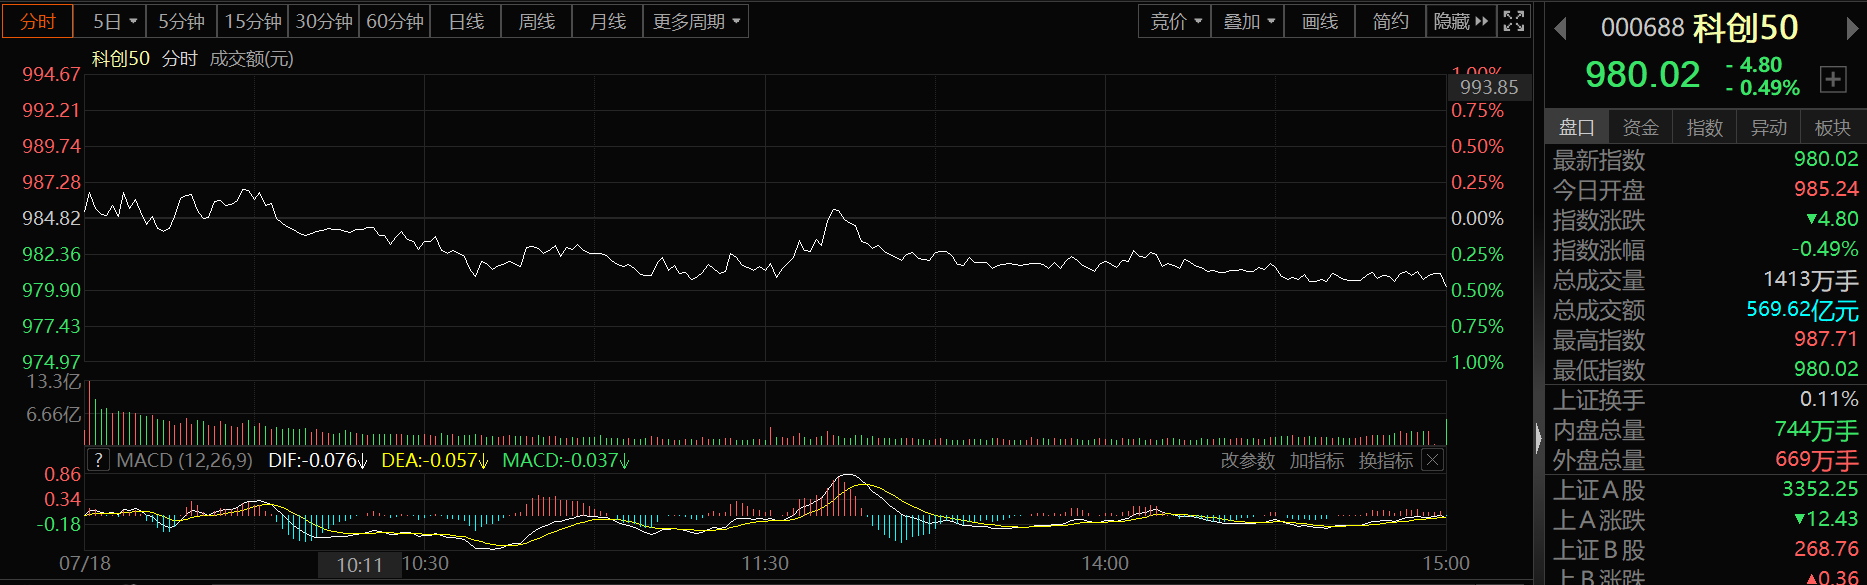
Task: Select the 资金 panel tab
Action: (x=1640, y=127)
